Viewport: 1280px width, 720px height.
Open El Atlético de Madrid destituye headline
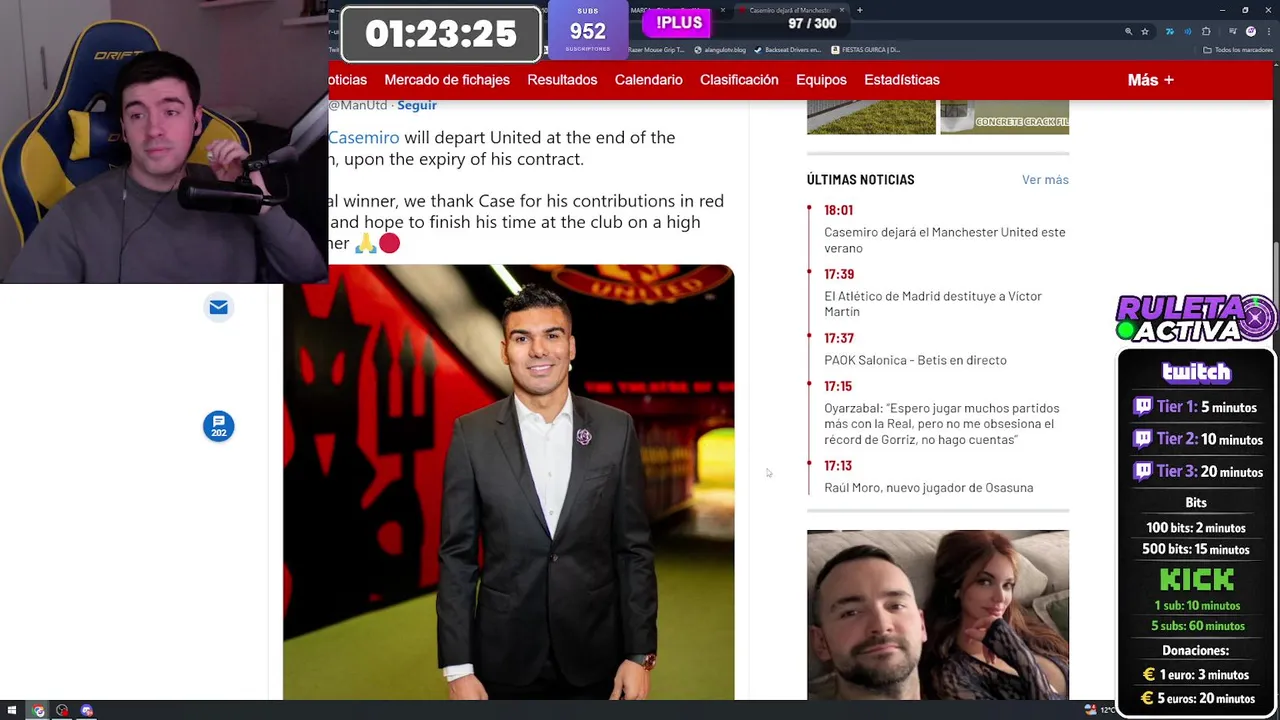(933, 304)
